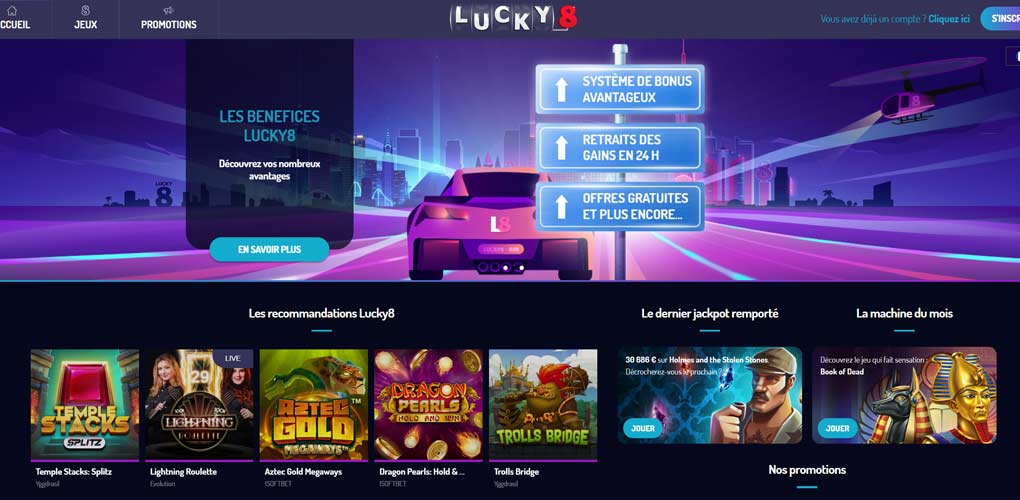This screenshot has height=500, width=1020.
Task: Click the S'inscrire sign-up button
Action: (x=1002, y=19)
